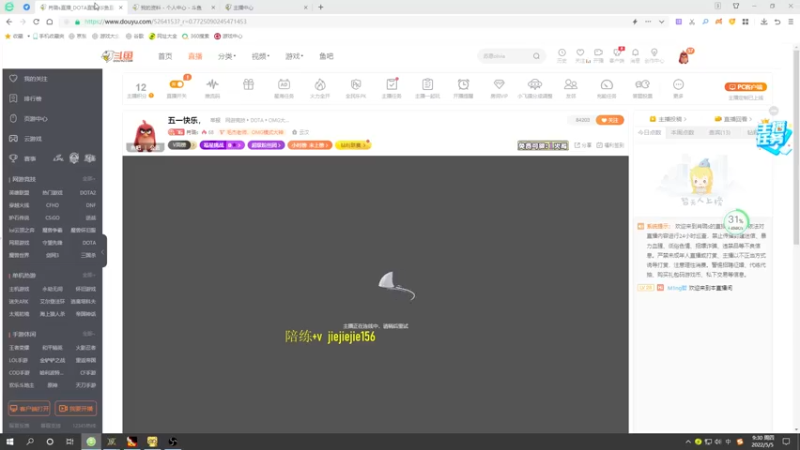Open the Windows Start menu
The width and height of the screenshot is (800, 450).
[10, 442]
